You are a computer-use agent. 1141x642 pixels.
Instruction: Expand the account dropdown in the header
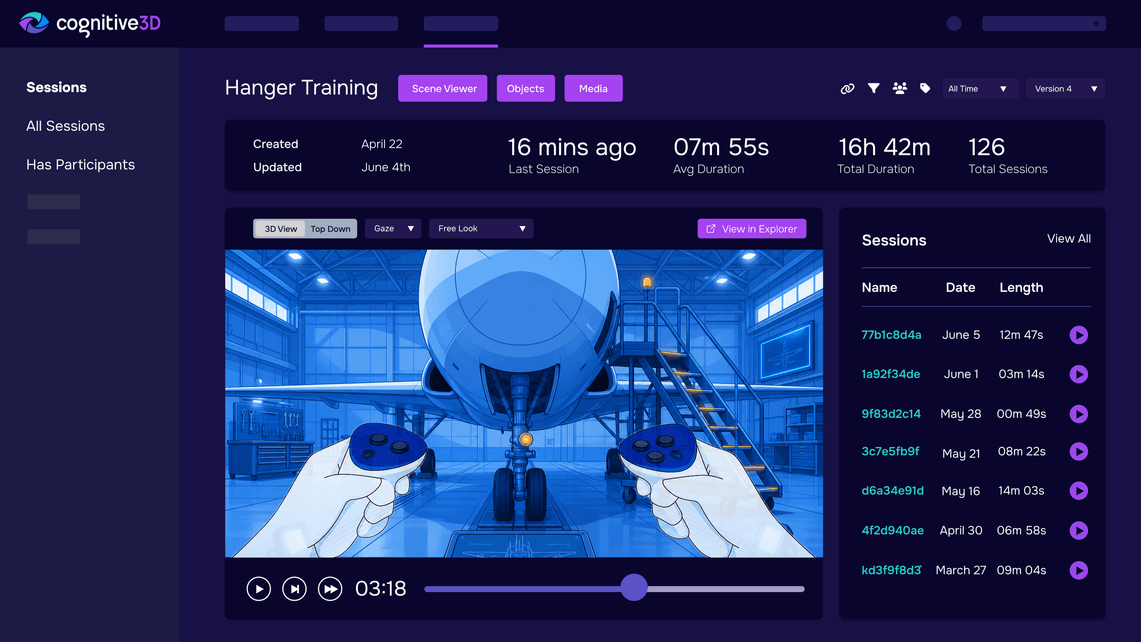coord(1043,23)
